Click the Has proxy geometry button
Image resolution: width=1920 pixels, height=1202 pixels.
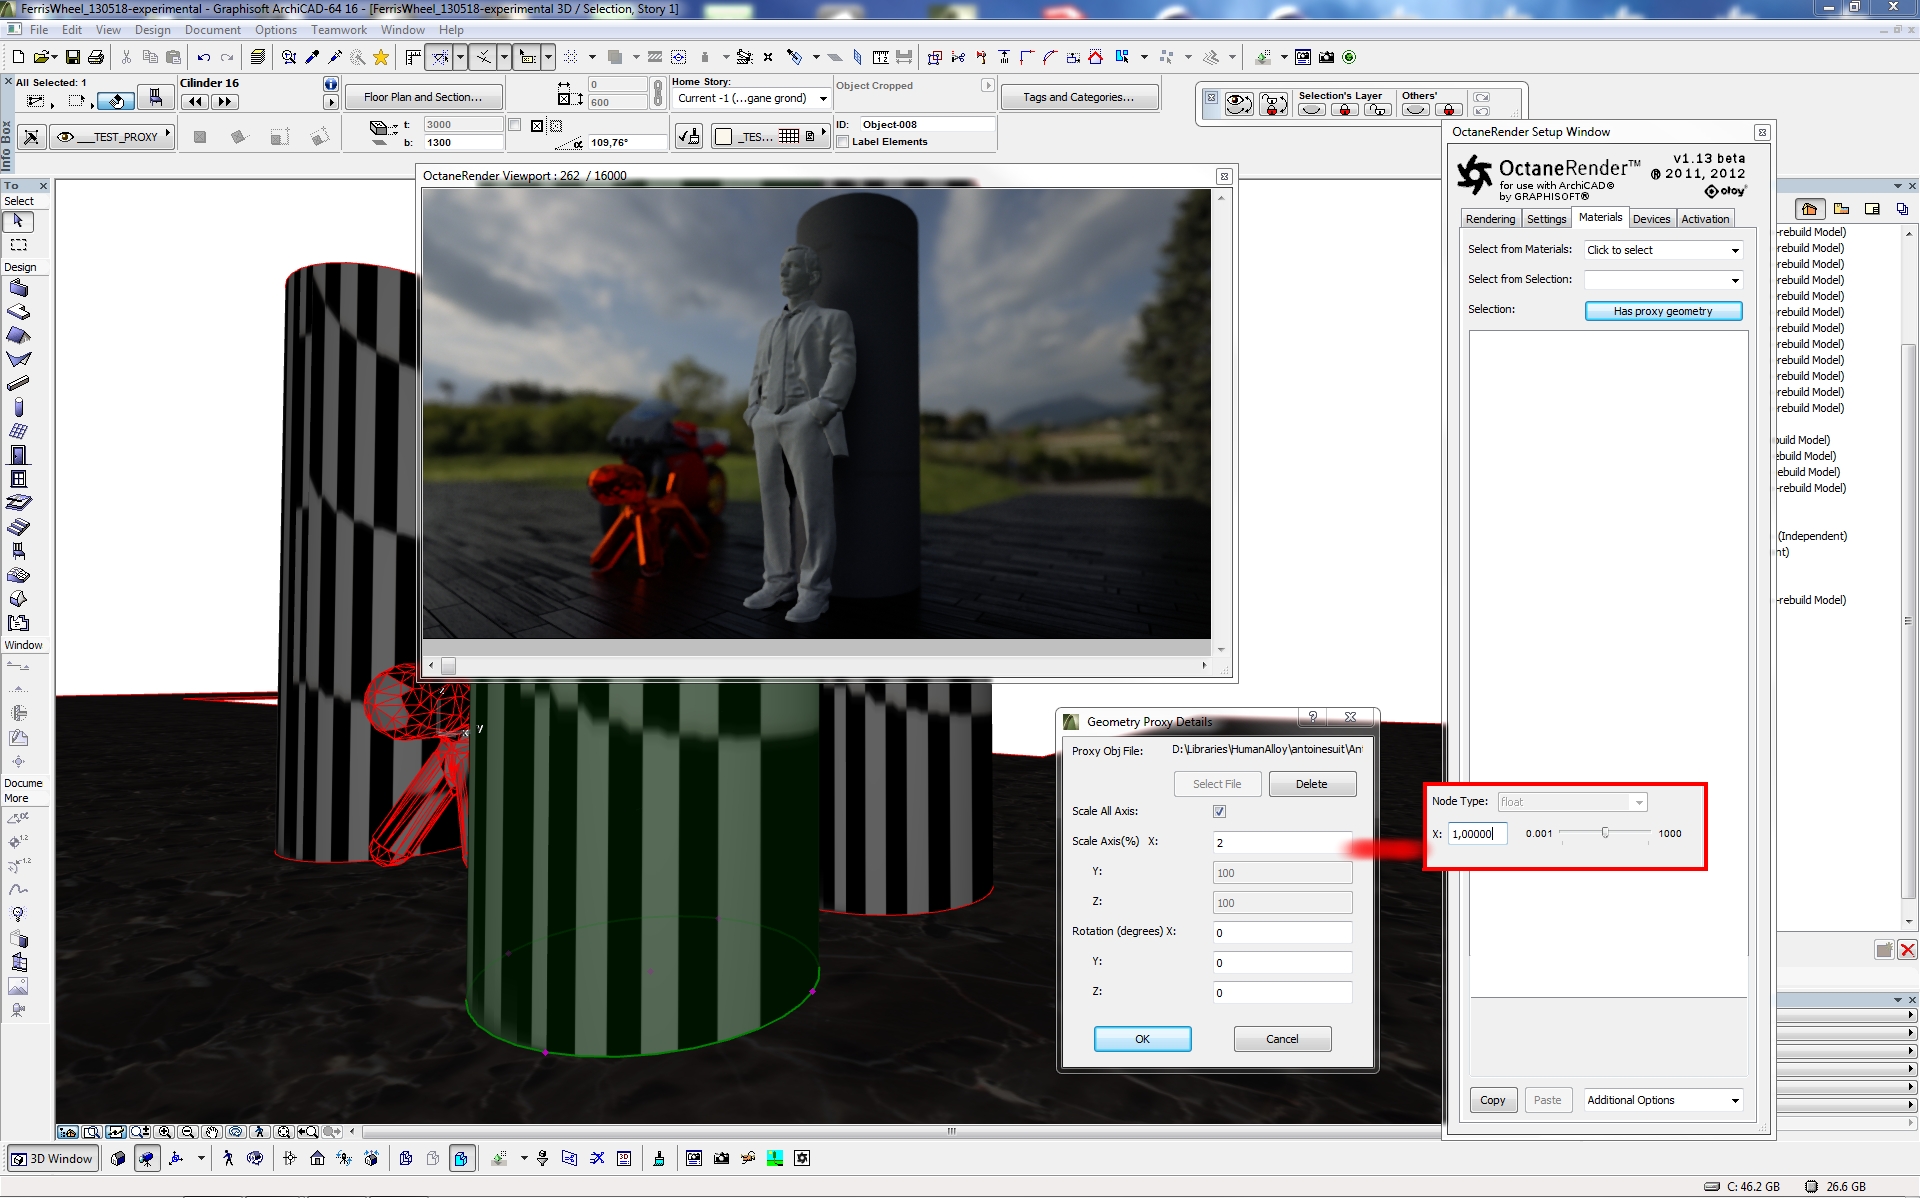pyautogui.click(x=1662, y=312)
